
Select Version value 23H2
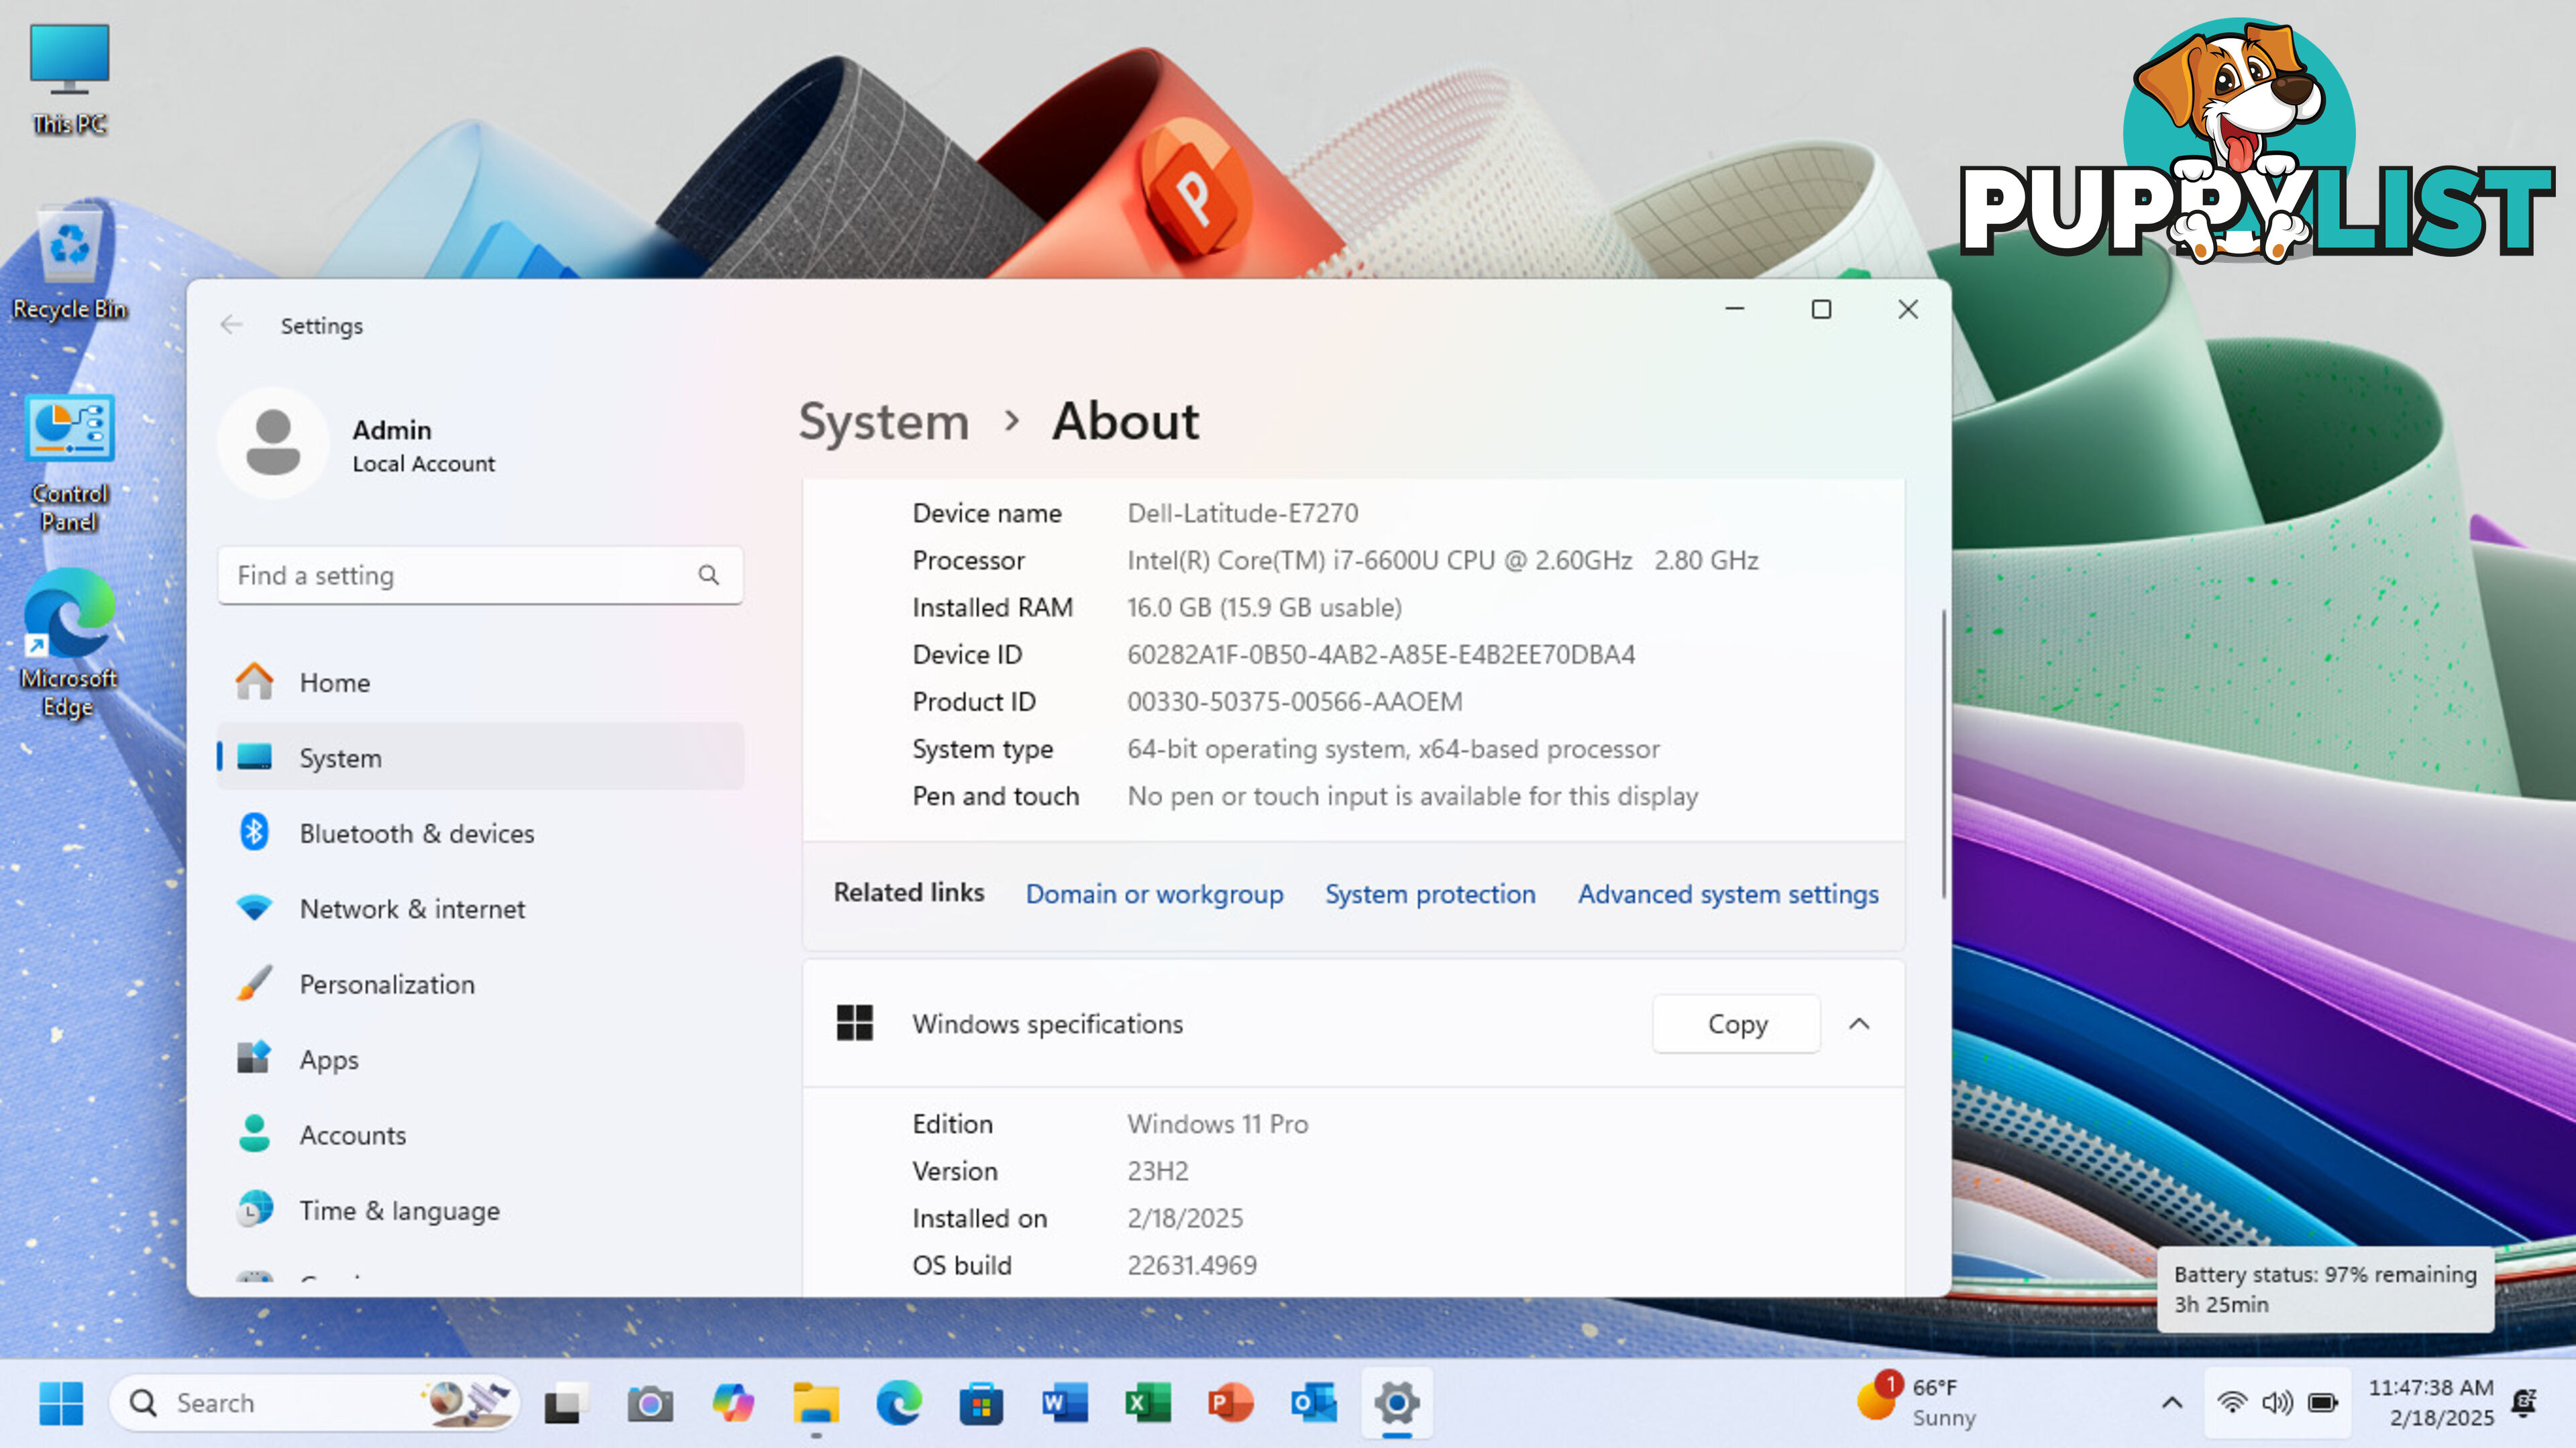(1157, 1171)
